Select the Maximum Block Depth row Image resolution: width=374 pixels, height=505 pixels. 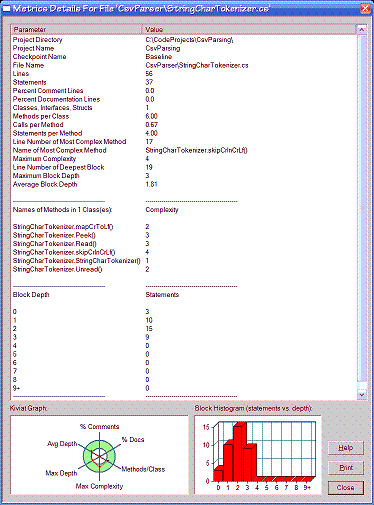point(184,176)
